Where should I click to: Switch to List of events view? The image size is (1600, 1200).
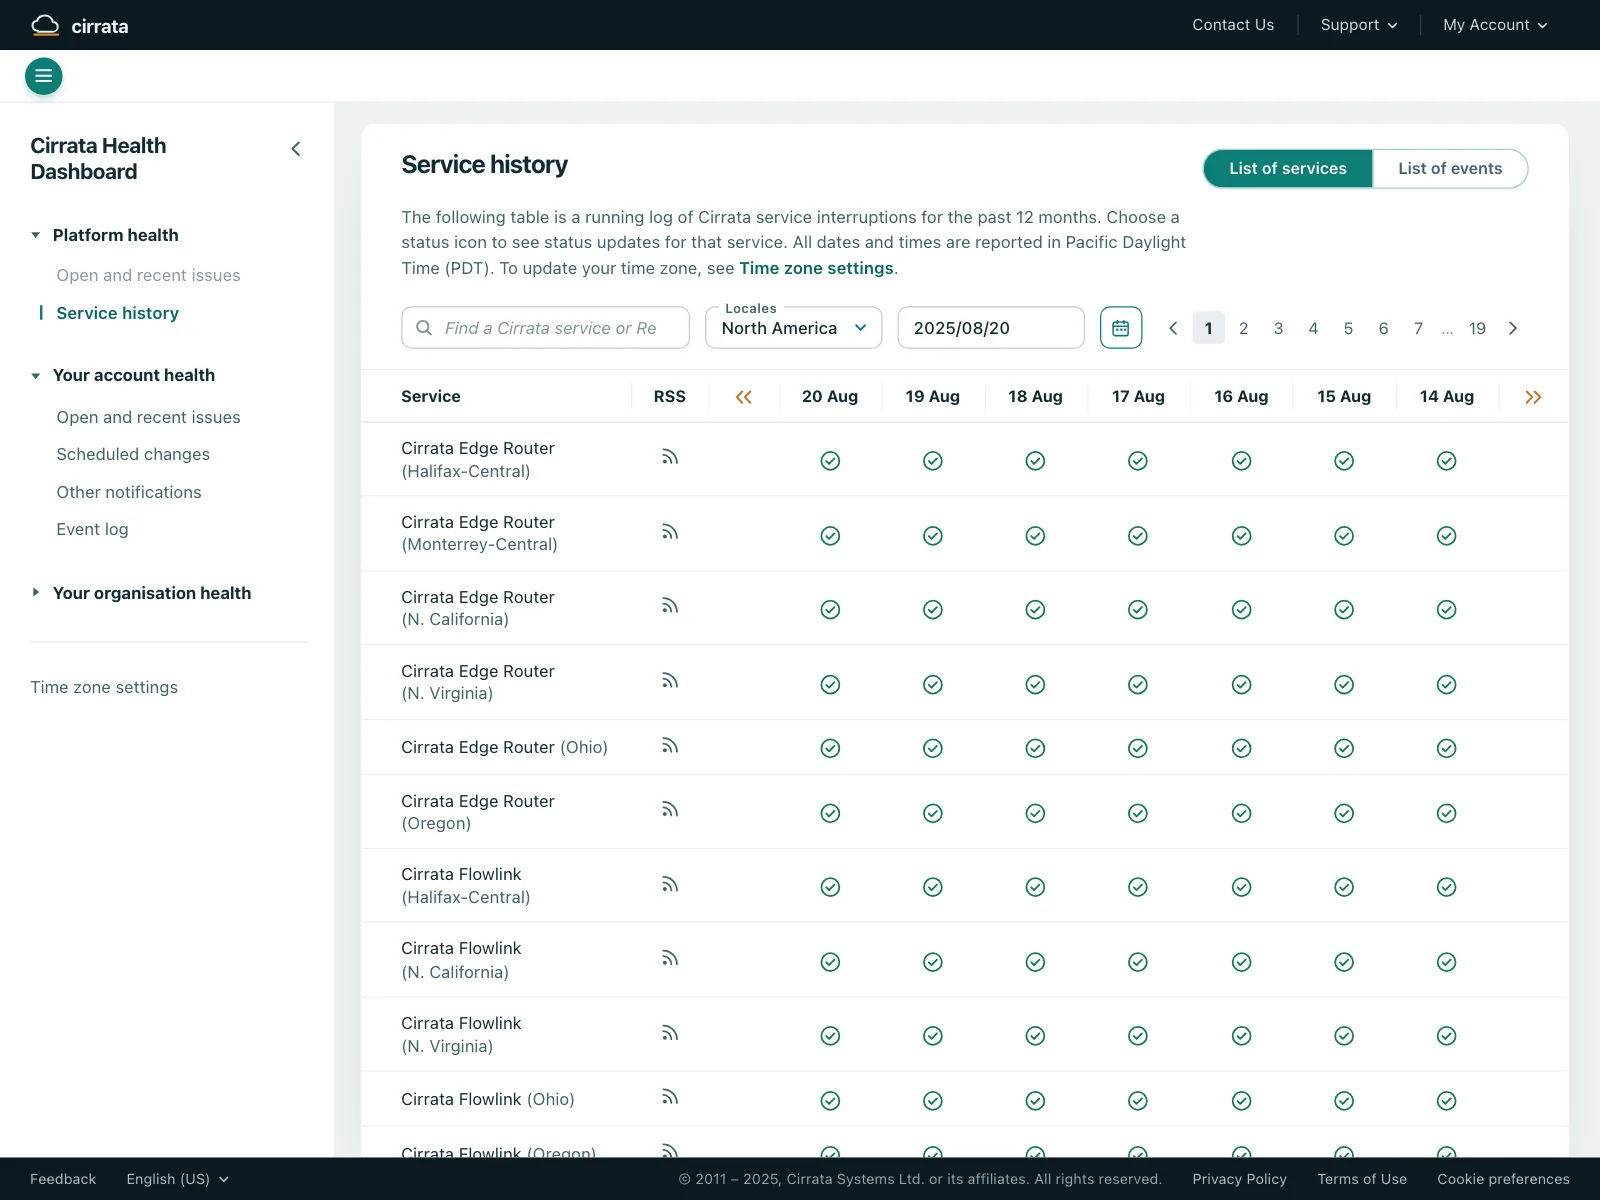[x=1450, y=169]
